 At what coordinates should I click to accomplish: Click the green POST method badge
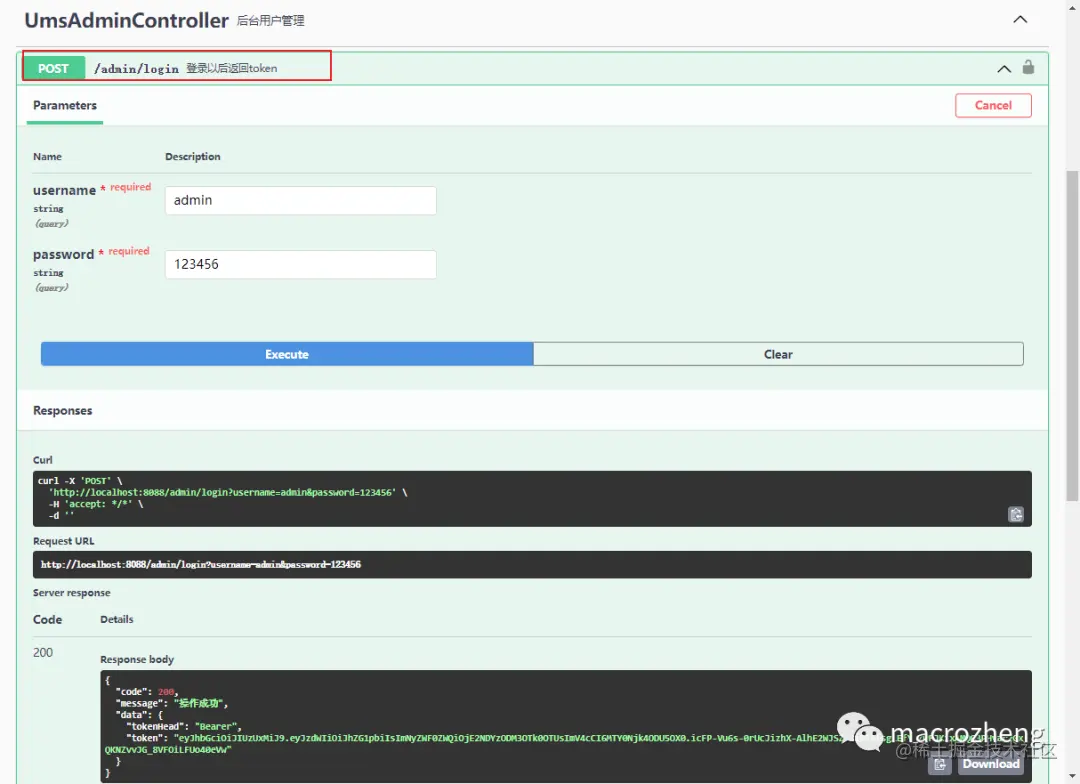point(53,68)
